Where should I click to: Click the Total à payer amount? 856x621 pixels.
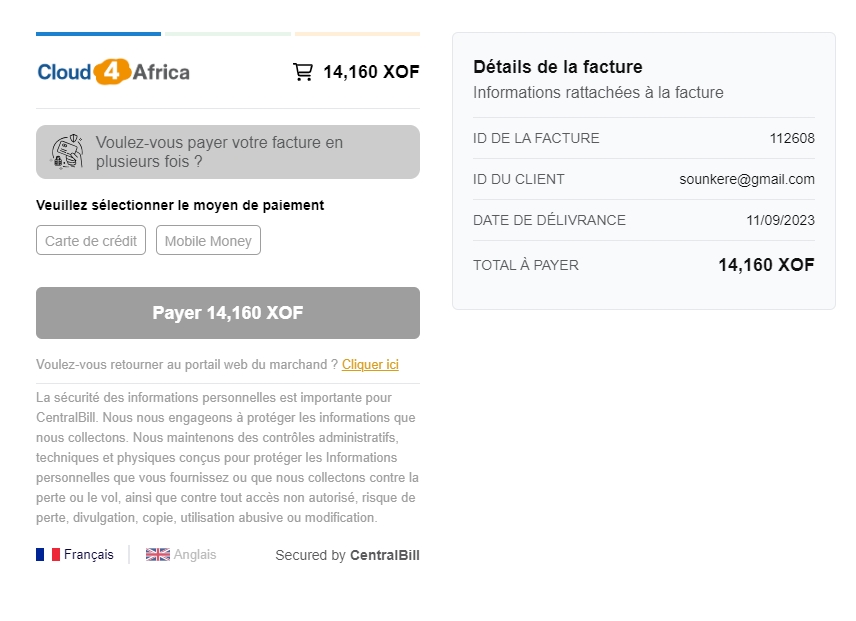[766, 265]
